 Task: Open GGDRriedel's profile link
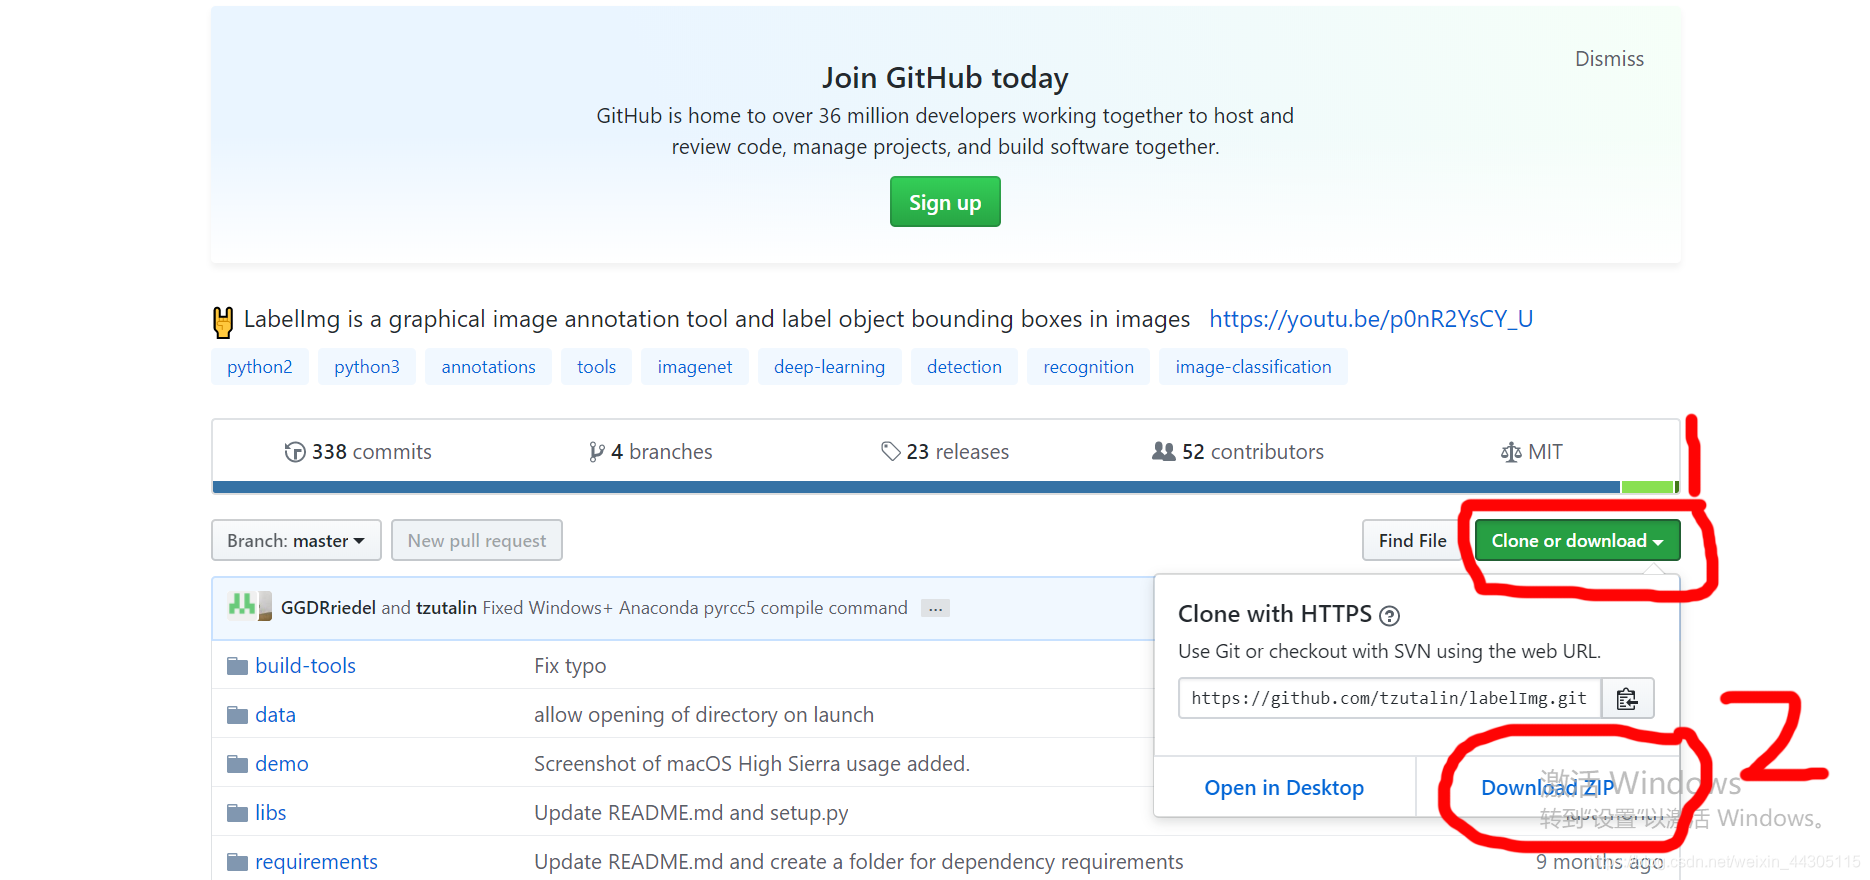tap(328, 608)
